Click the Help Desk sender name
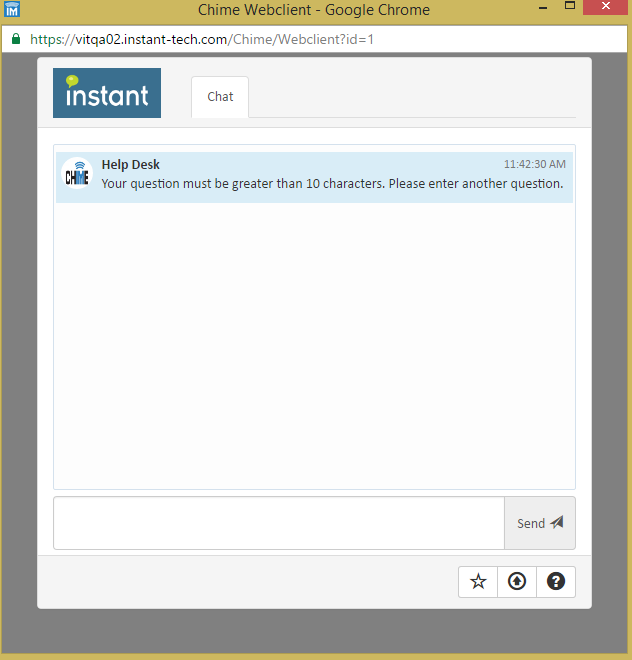The height and width of the screenshot is (660, 632). click(131, 165)
